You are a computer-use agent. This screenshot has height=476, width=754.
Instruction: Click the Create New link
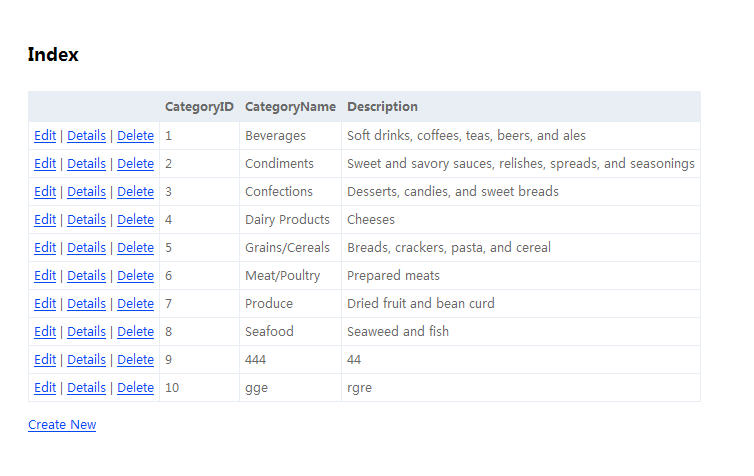click(62, 425)
